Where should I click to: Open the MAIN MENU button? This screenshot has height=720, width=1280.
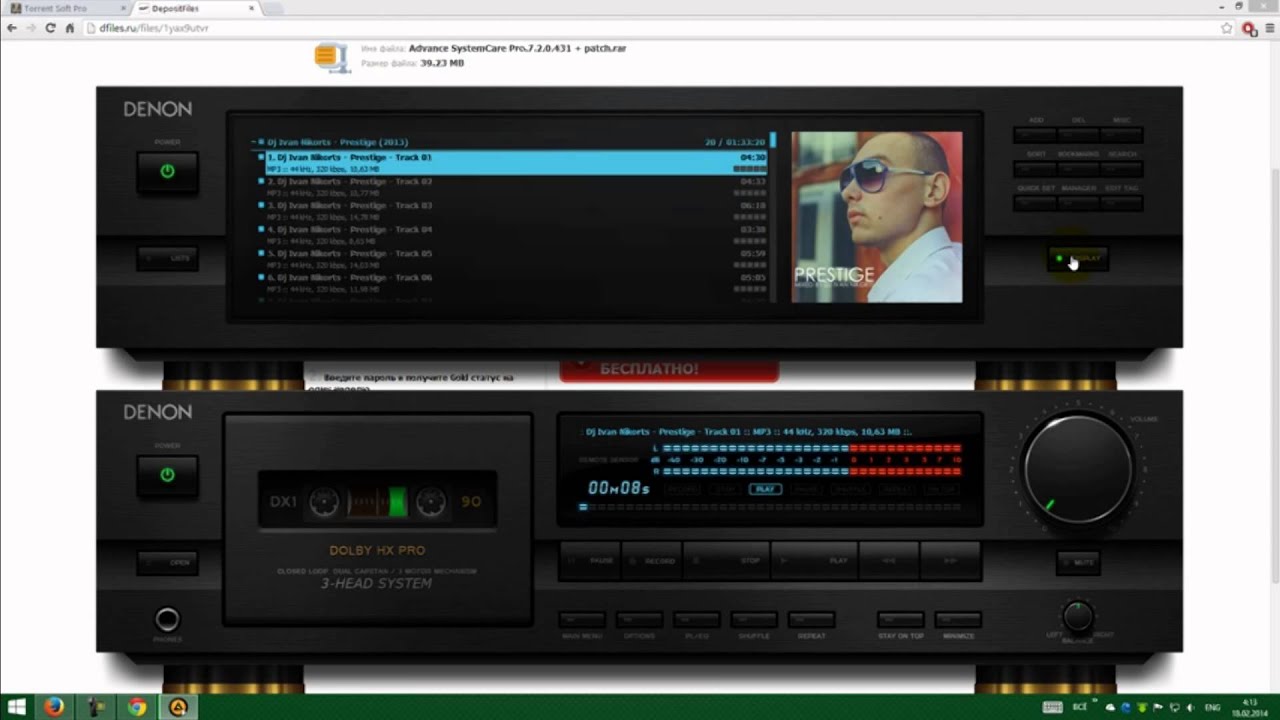[582, 620]
